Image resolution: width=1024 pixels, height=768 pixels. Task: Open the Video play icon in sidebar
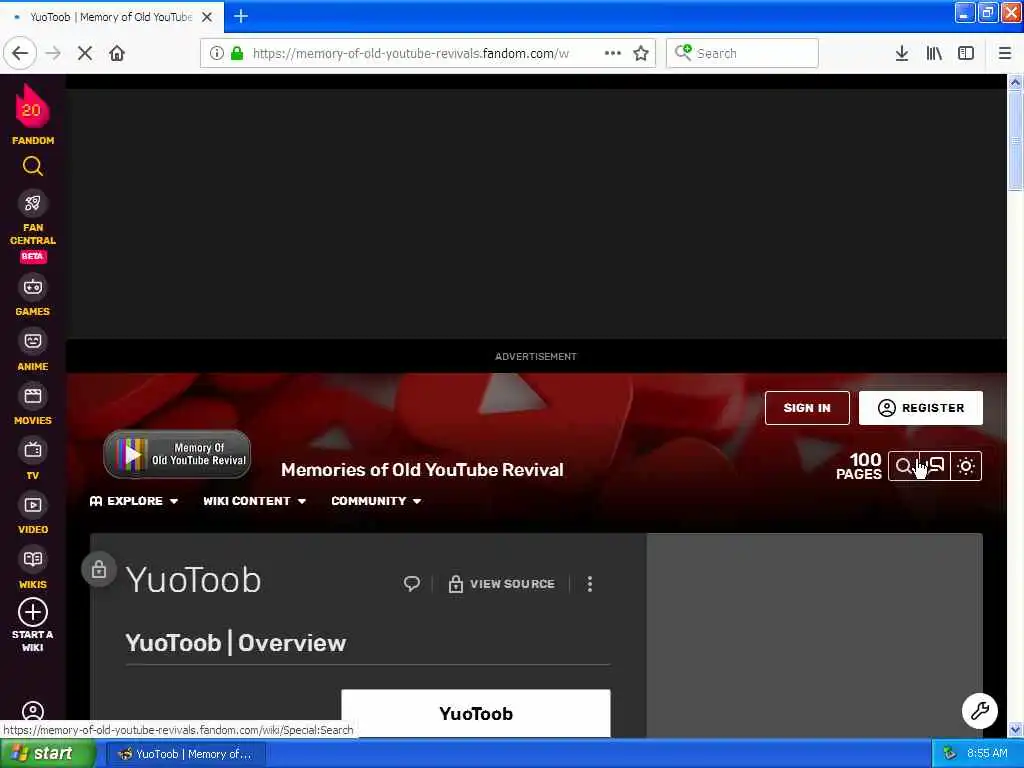click(33, 505)
